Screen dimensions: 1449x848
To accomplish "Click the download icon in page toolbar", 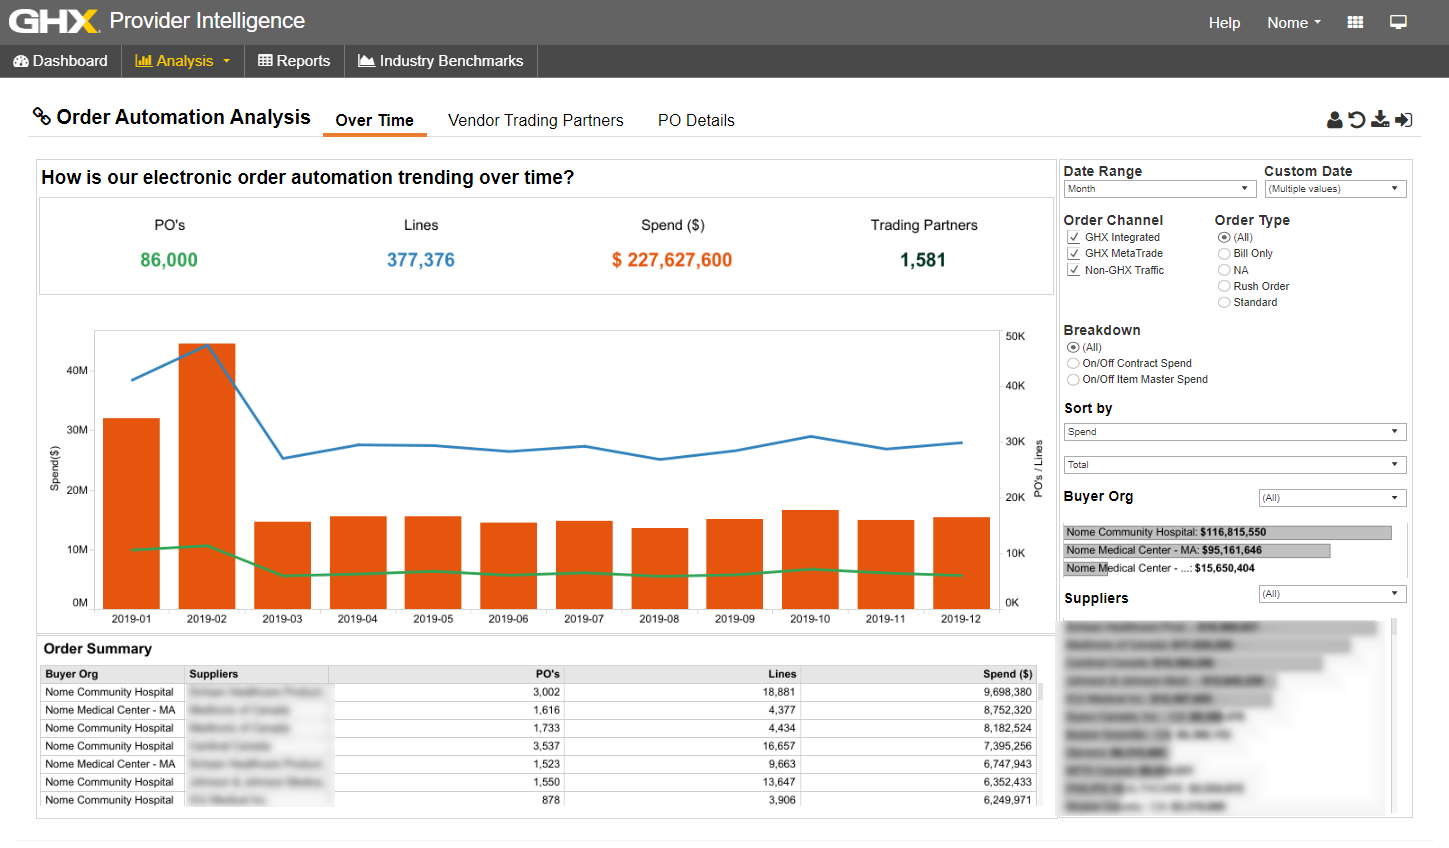I will coord(1380,120).
